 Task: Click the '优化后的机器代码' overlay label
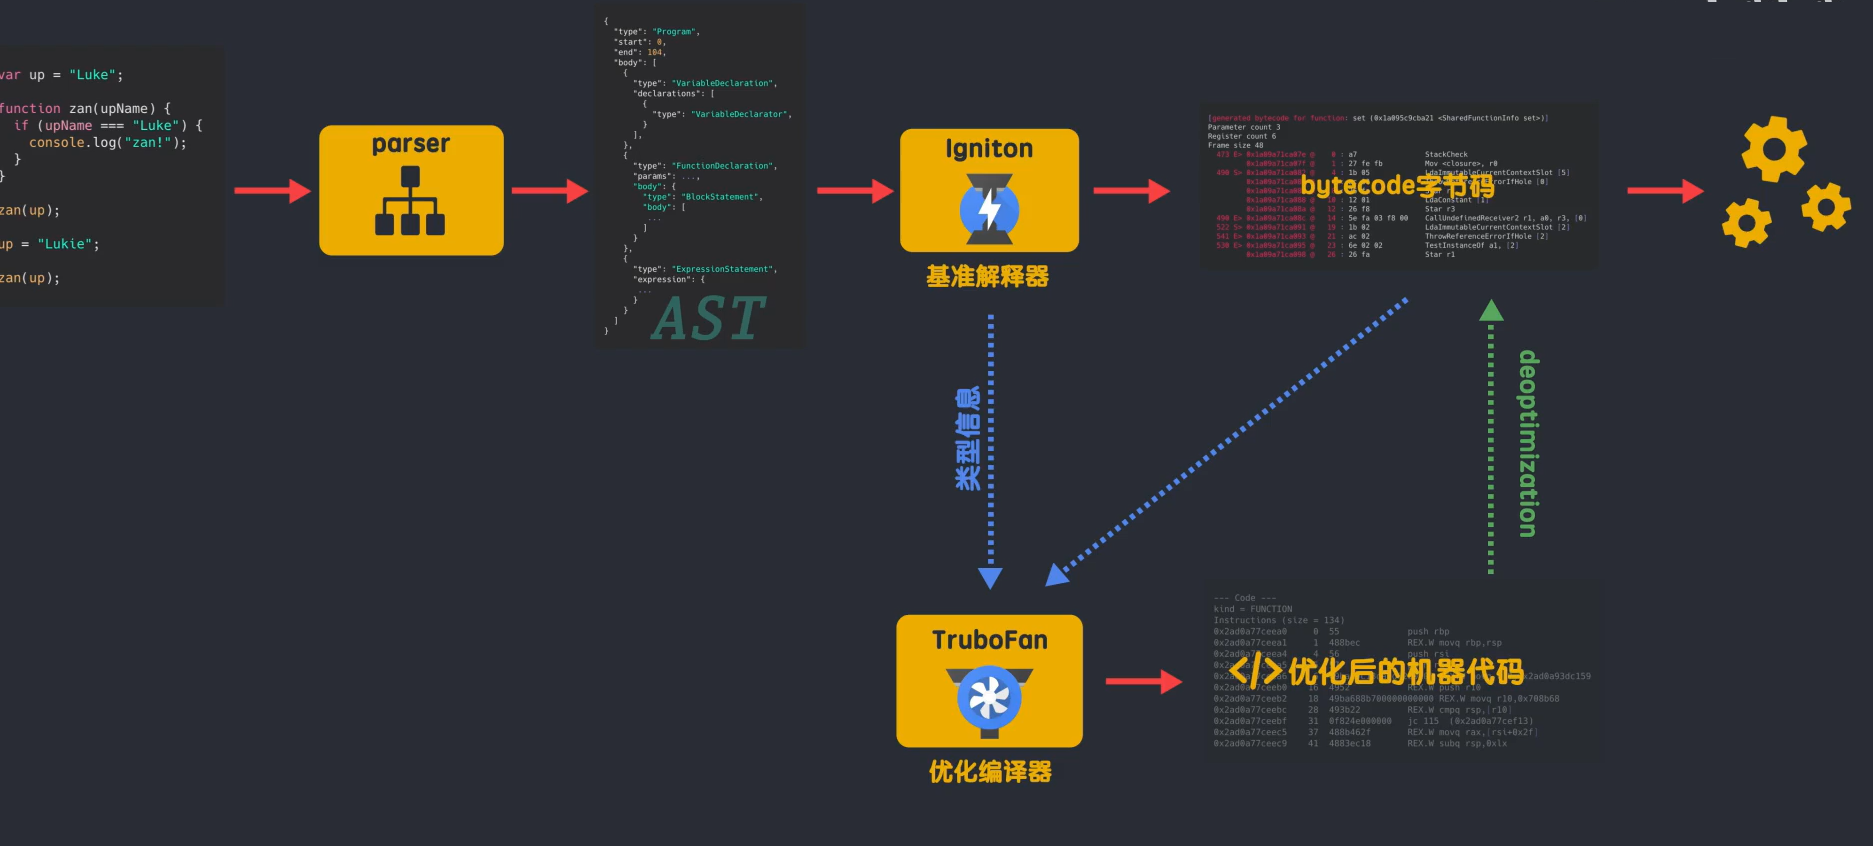[1406, 672]
